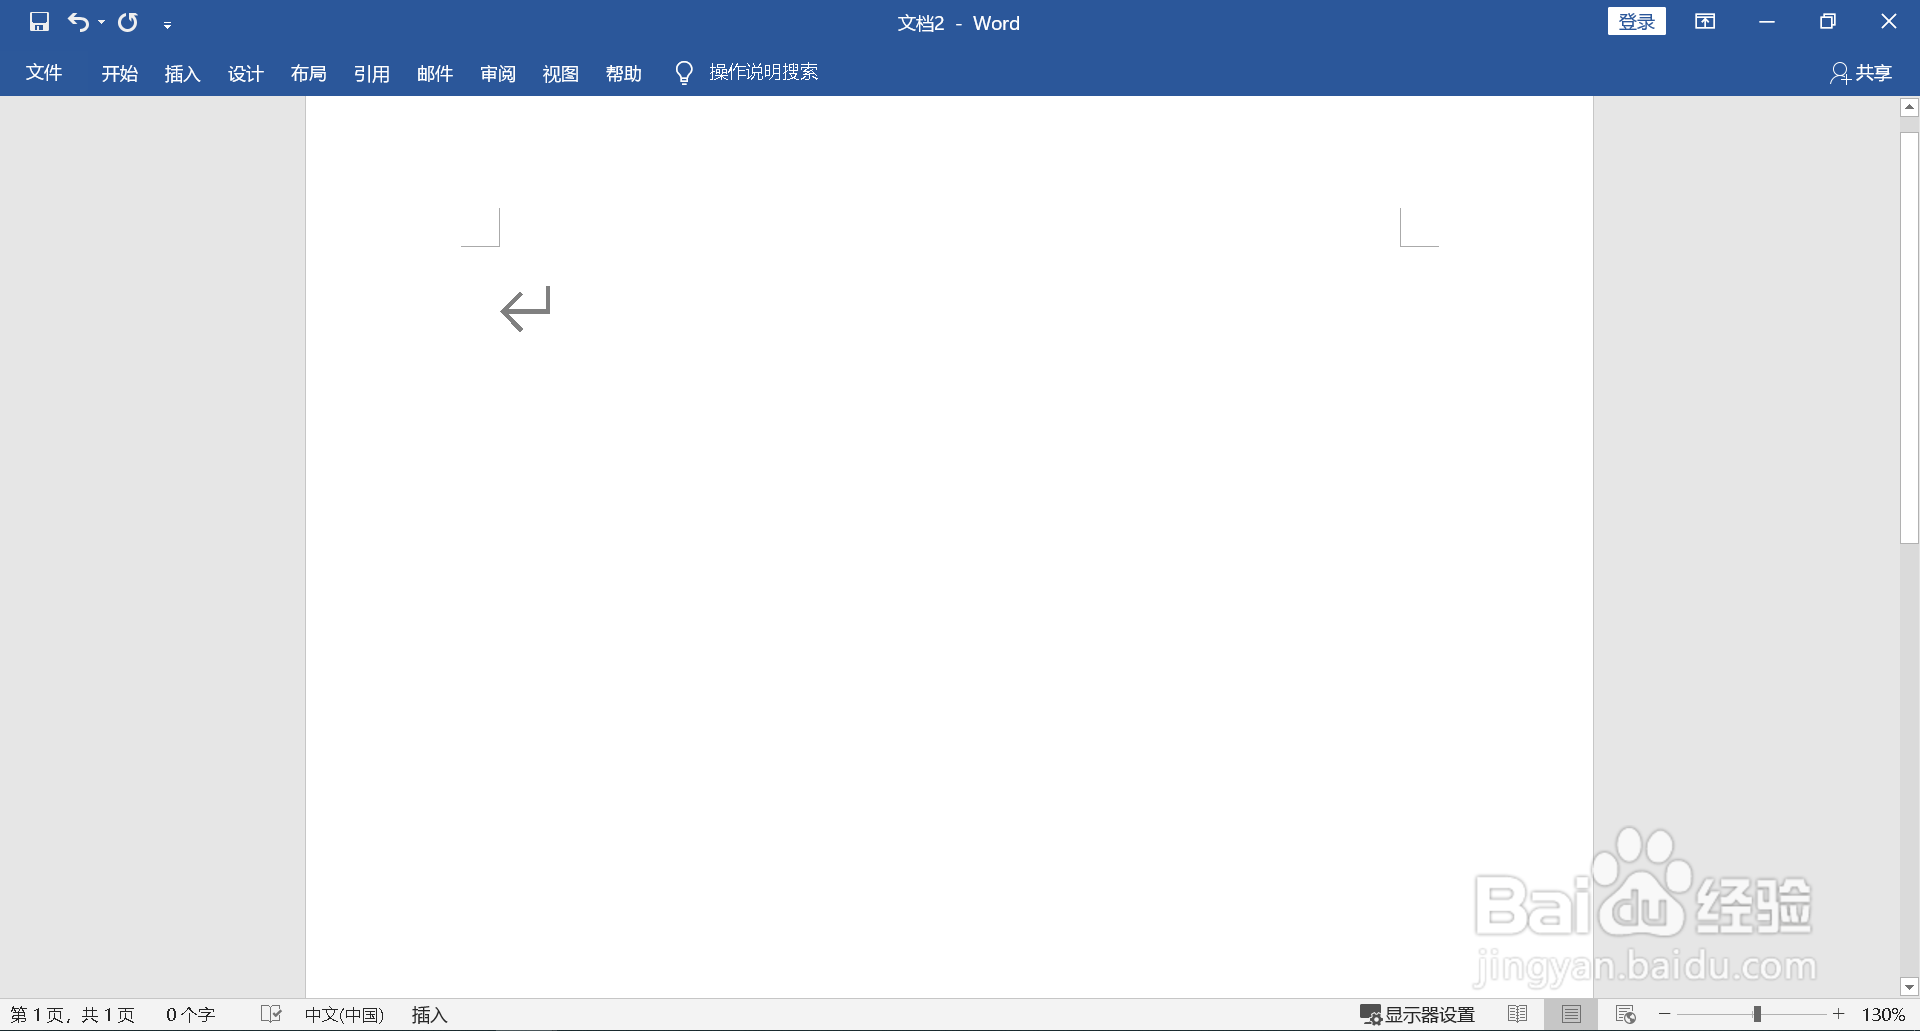Open the 文件 (File) menu
Image resolution: width=1920 pixels, height=1031 pixels.
tap(44, 73)
